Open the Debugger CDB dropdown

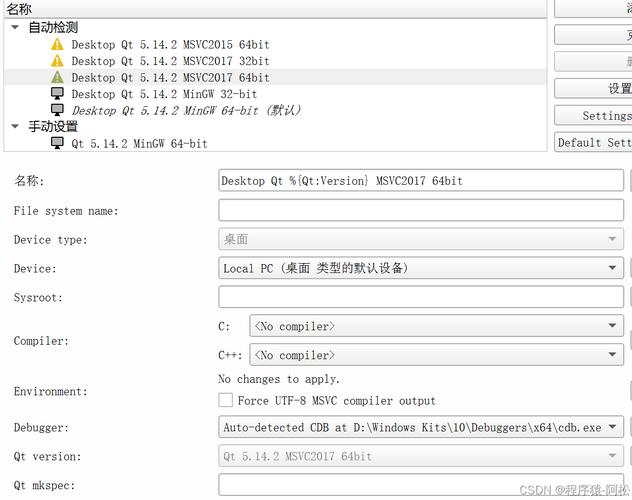click(421, 427)
